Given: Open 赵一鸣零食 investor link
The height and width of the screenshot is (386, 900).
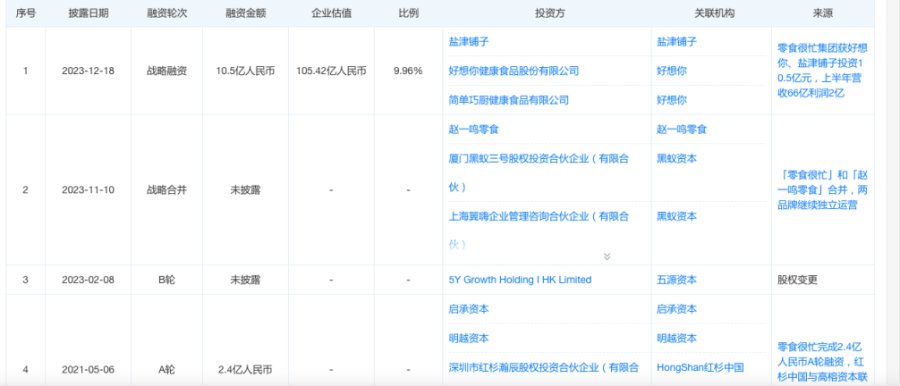Looking at the screenshot, I should tap(474, 129).
